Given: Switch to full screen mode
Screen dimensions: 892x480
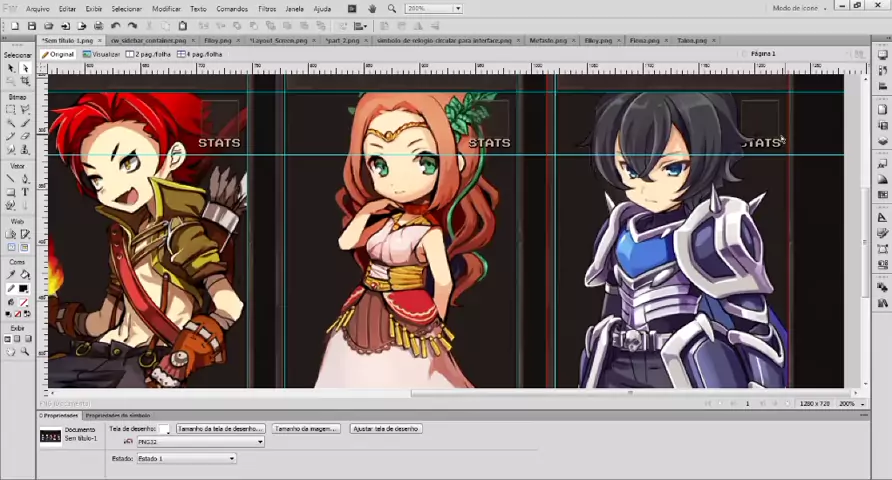Looking at the screenshot, I should (x=28, y=338).
